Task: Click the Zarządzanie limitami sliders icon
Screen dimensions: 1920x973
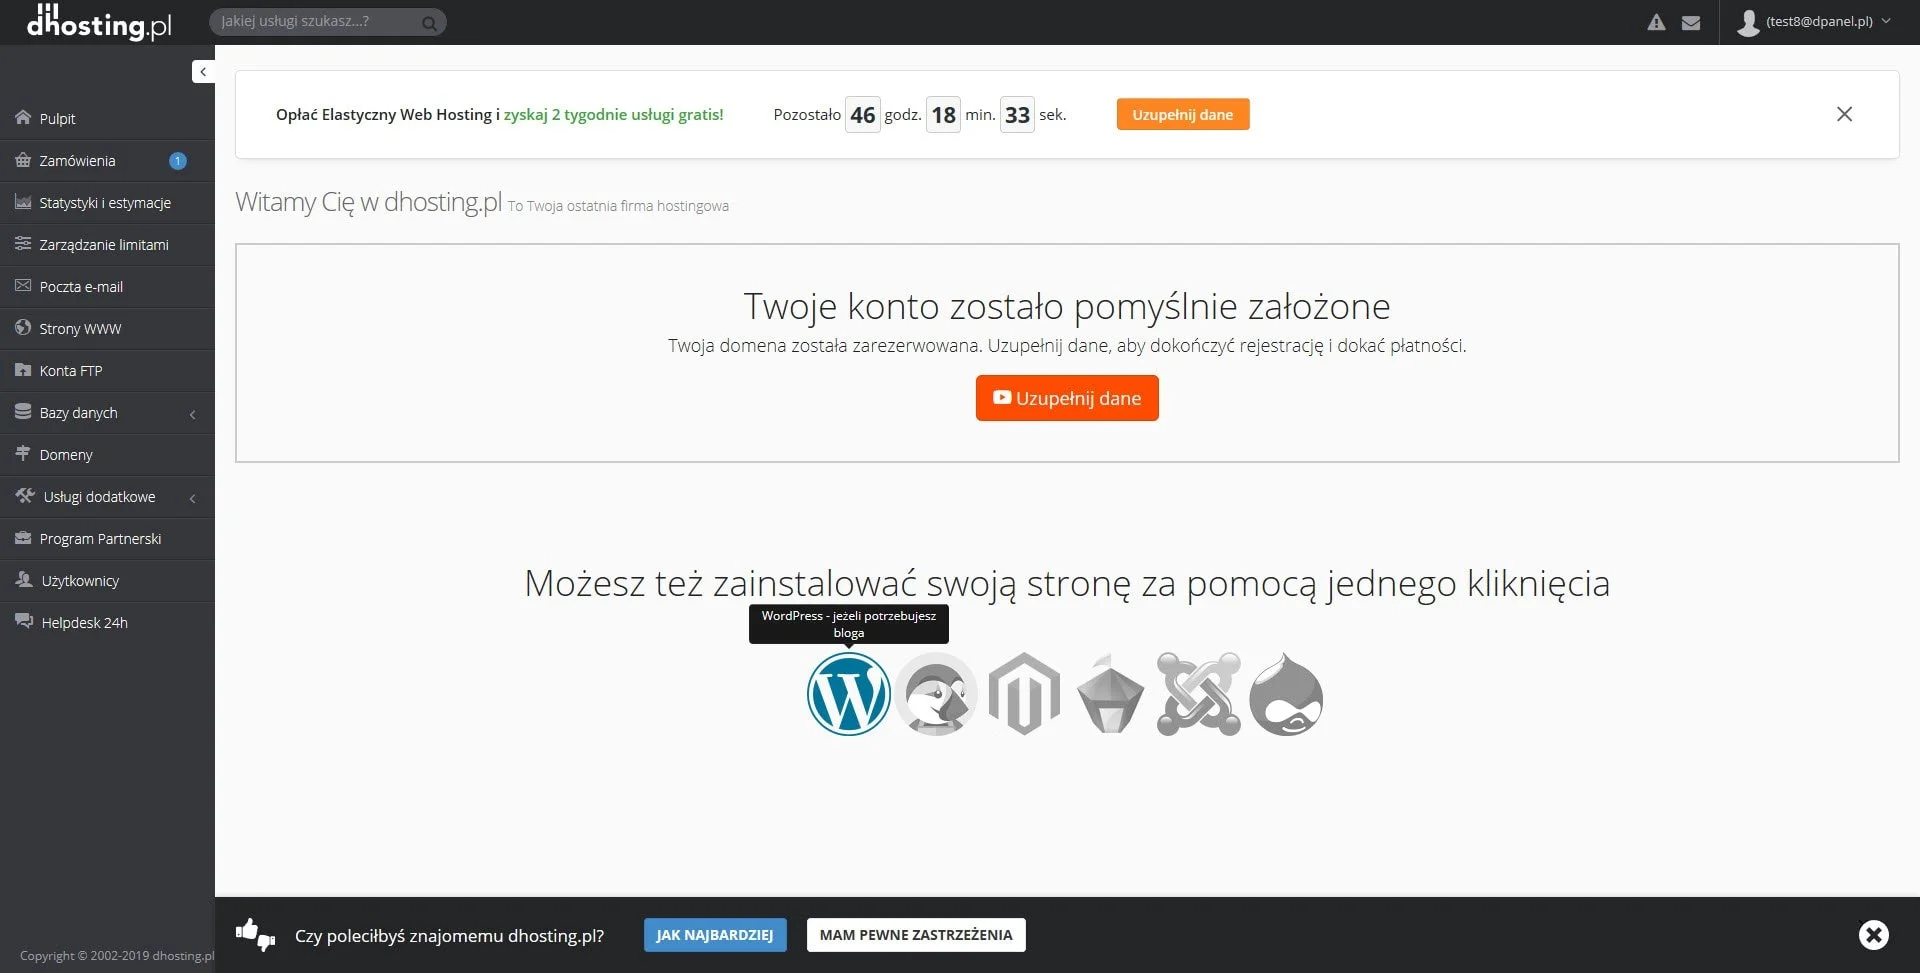Action: click(23, 243)
